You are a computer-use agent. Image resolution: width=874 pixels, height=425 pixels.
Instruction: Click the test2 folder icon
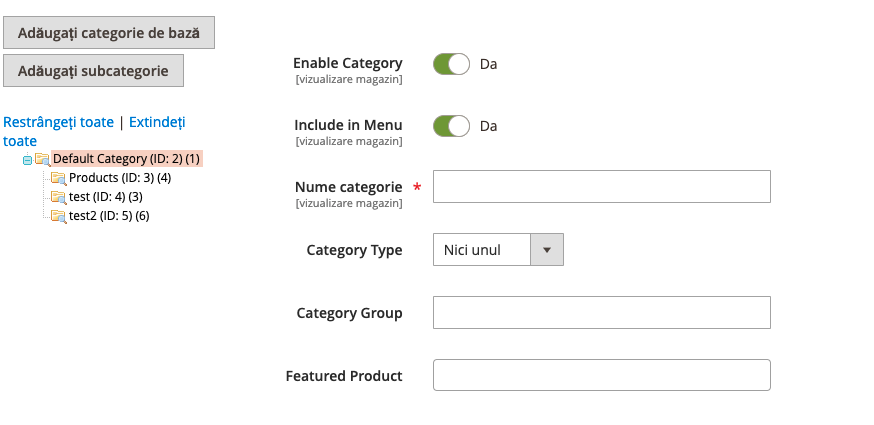coord(59,216)
